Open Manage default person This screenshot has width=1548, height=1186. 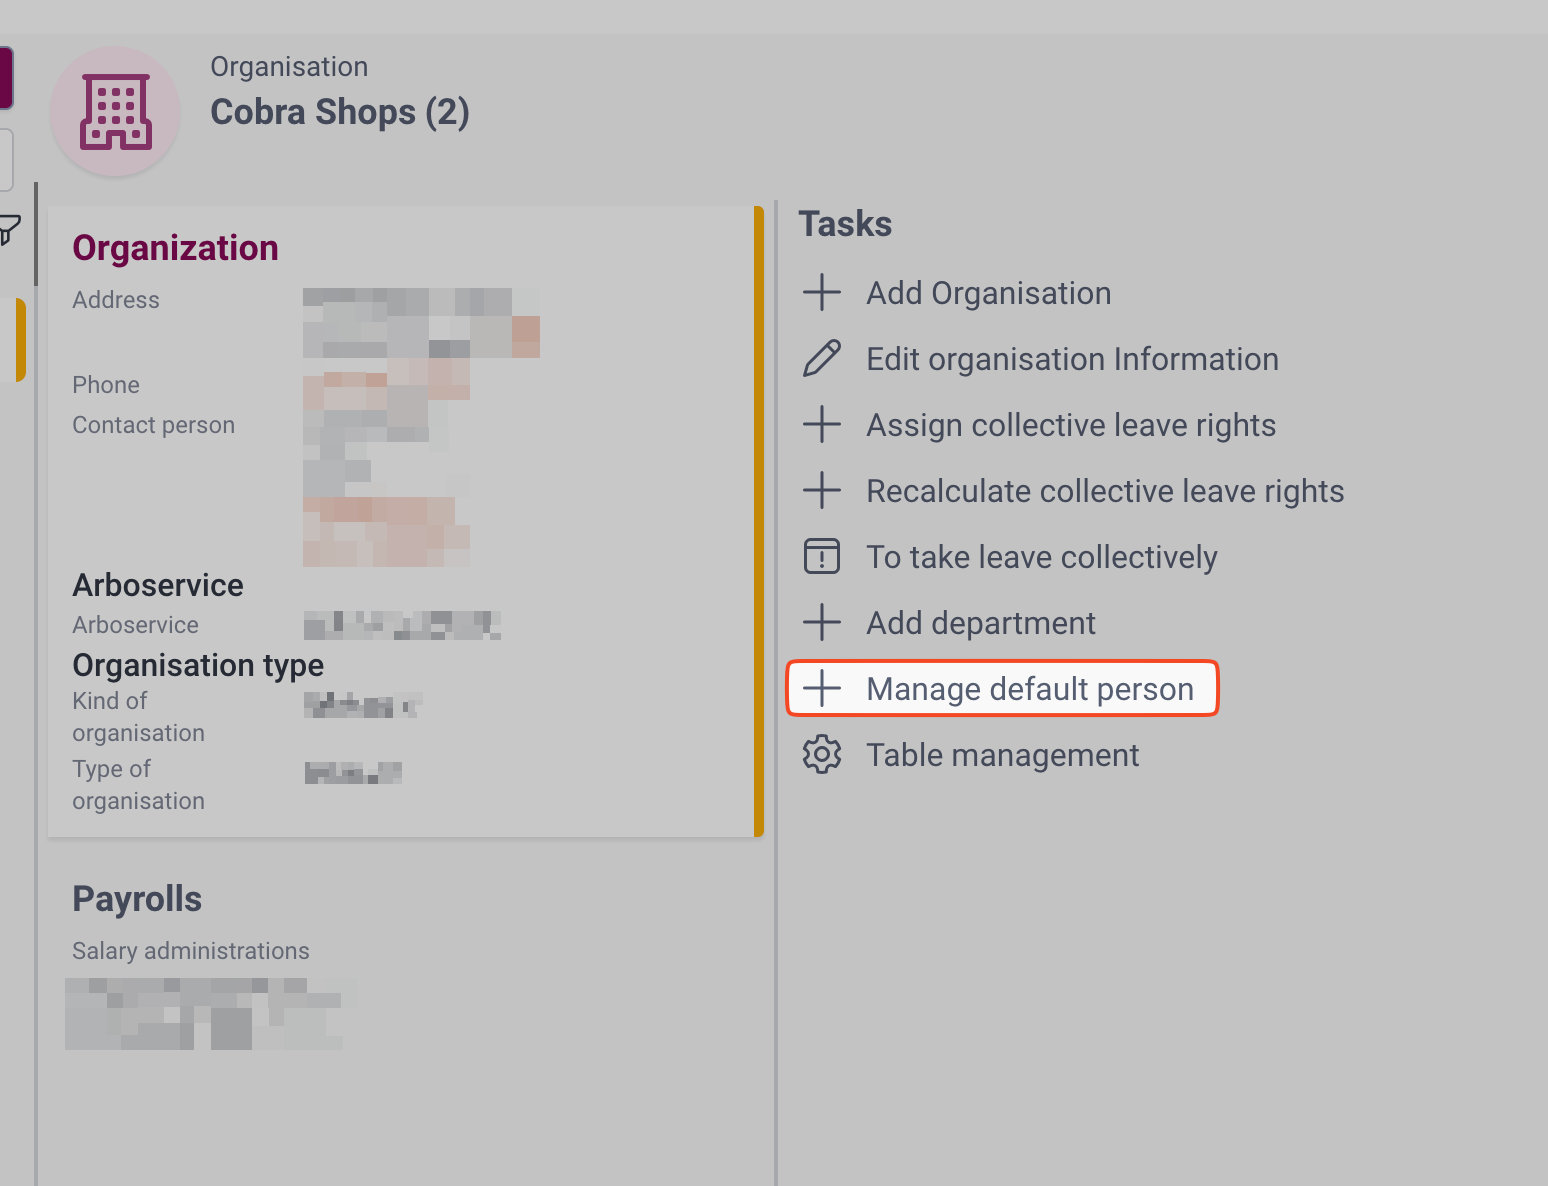[1030, 689]
